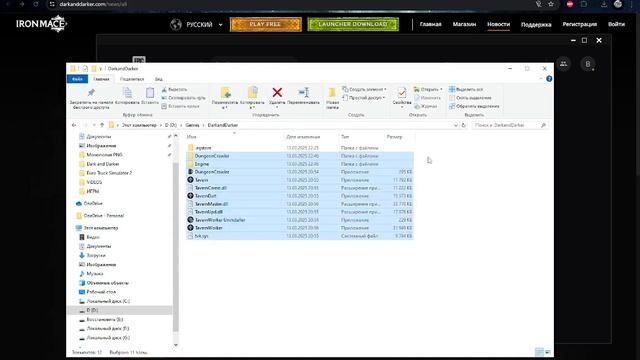Screen dimensions: 640x360
Task: Select the Вид ribbon tab
Action: point(158,79)
